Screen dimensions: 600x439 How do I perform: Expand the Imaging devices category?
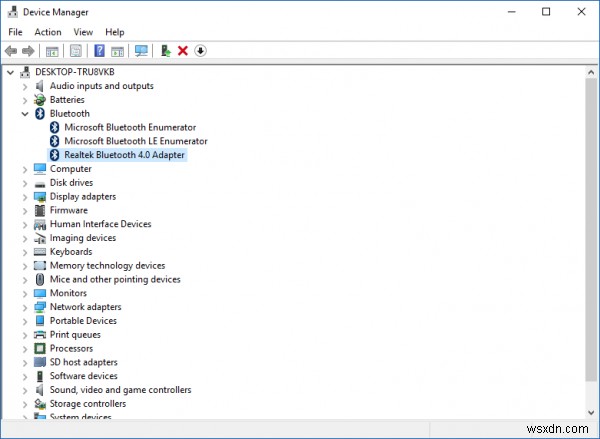click(25, 238)
